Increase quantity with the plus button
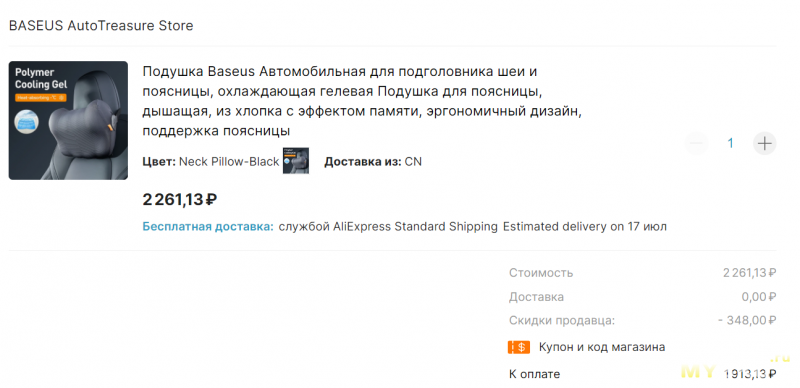The height and width of the screenshot is (388, 800). [765, 143]
